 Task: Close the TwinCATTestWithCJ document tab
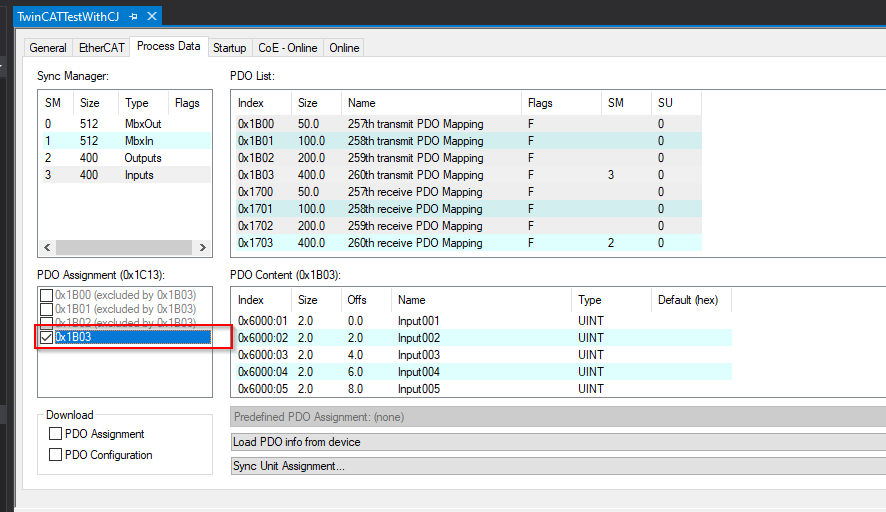point(151,16)
